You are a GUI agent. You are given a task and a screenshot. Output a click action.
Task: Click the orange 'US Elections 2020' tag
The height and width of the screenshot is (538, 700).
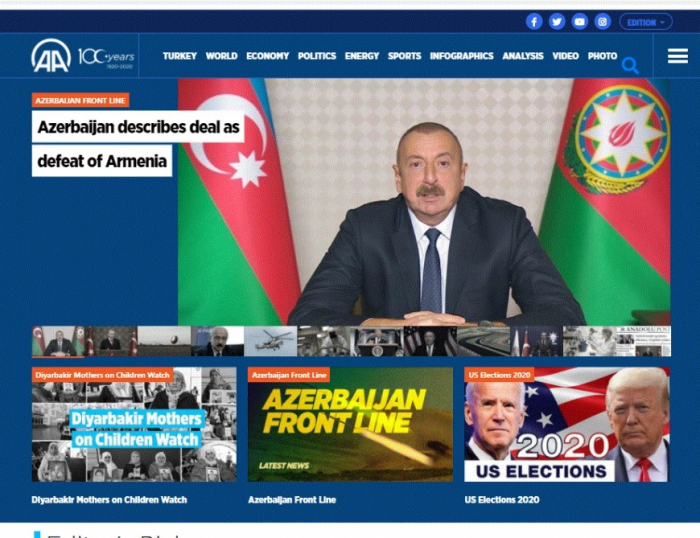500,375
